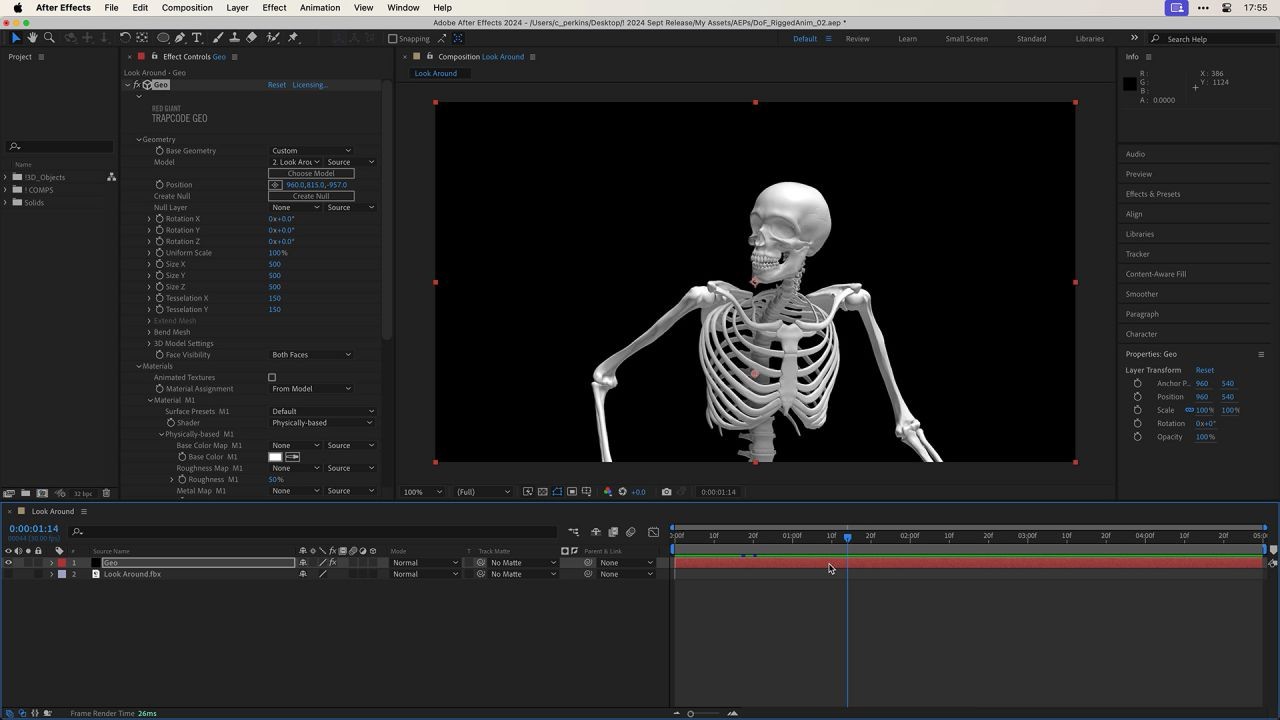Viewport: 1280px width, 720px height.
Task: Click the timeline current time display
Action: pyautogui.click(x=34, y=529)
